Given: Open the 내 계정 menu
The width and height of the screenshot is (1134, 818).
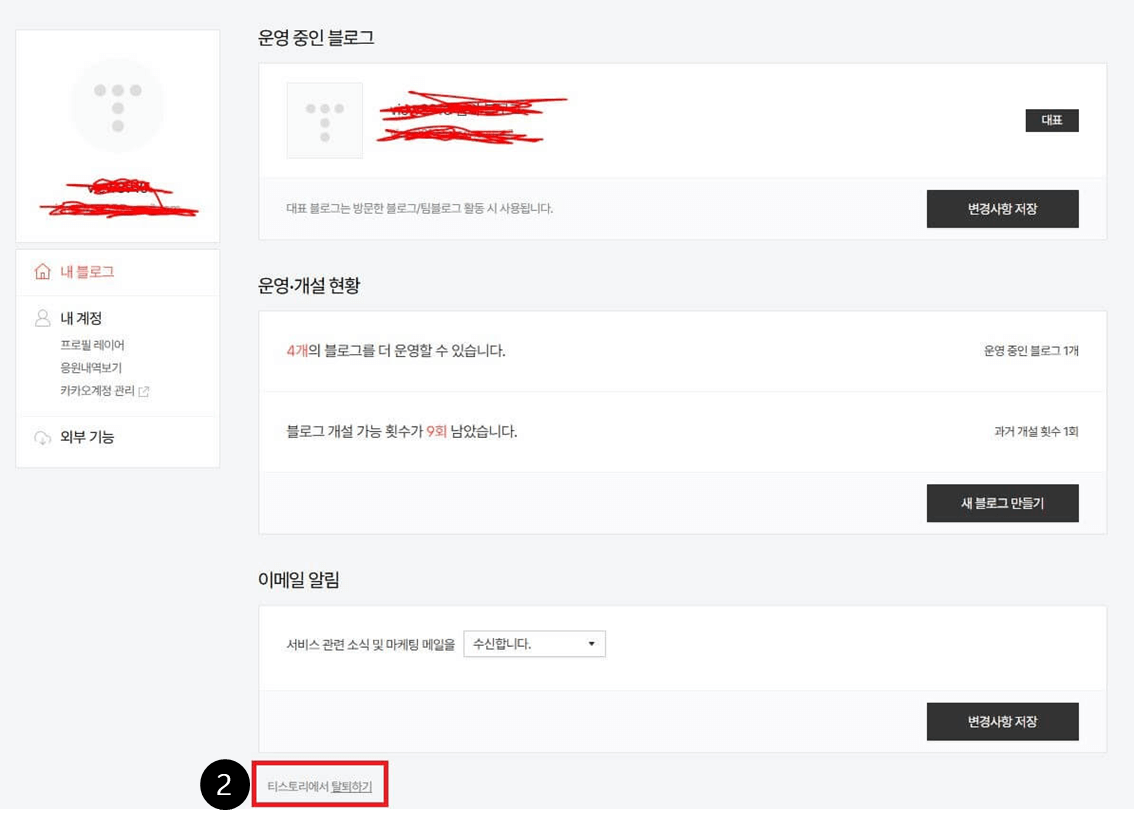Looking at the screenshot, I should click(x=81, y=318).
